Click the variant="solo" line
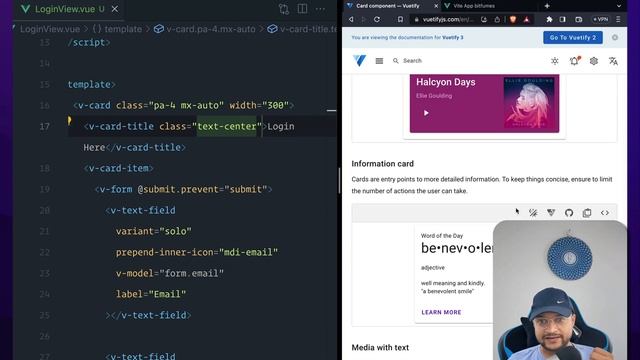 [x=153, y=231]
